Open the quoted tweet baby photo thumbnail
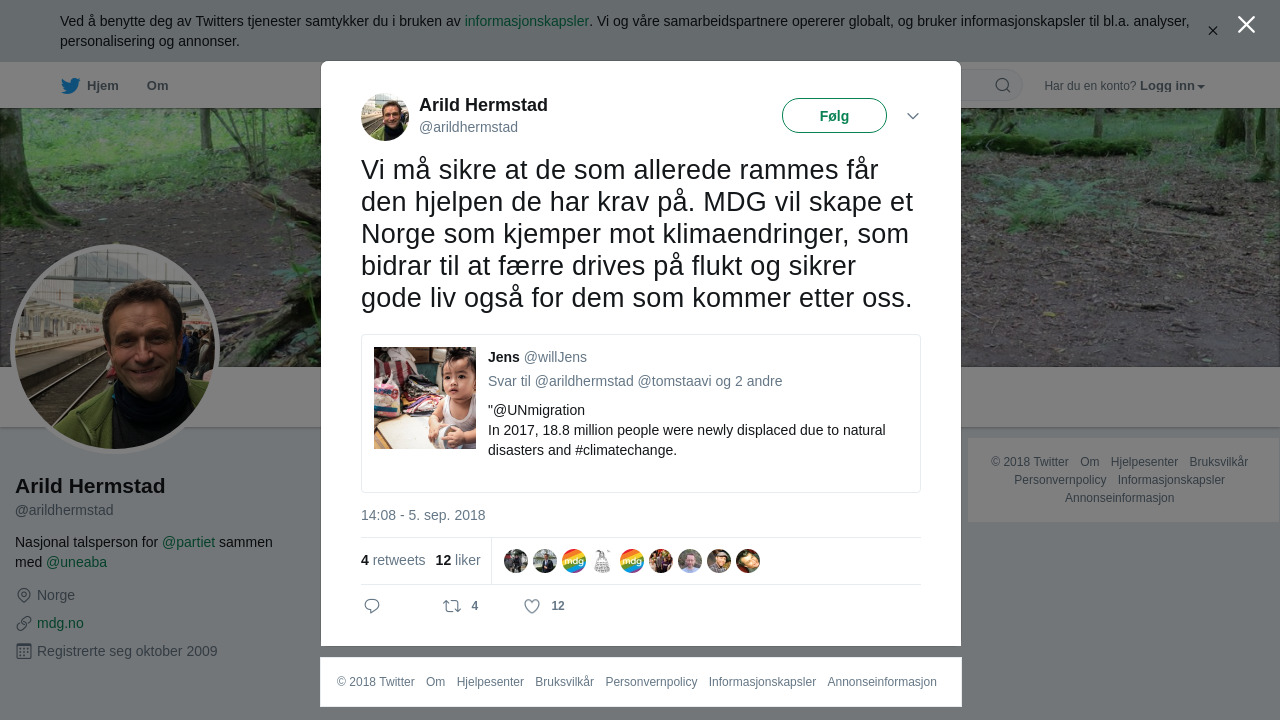 [x=425, y=398]
